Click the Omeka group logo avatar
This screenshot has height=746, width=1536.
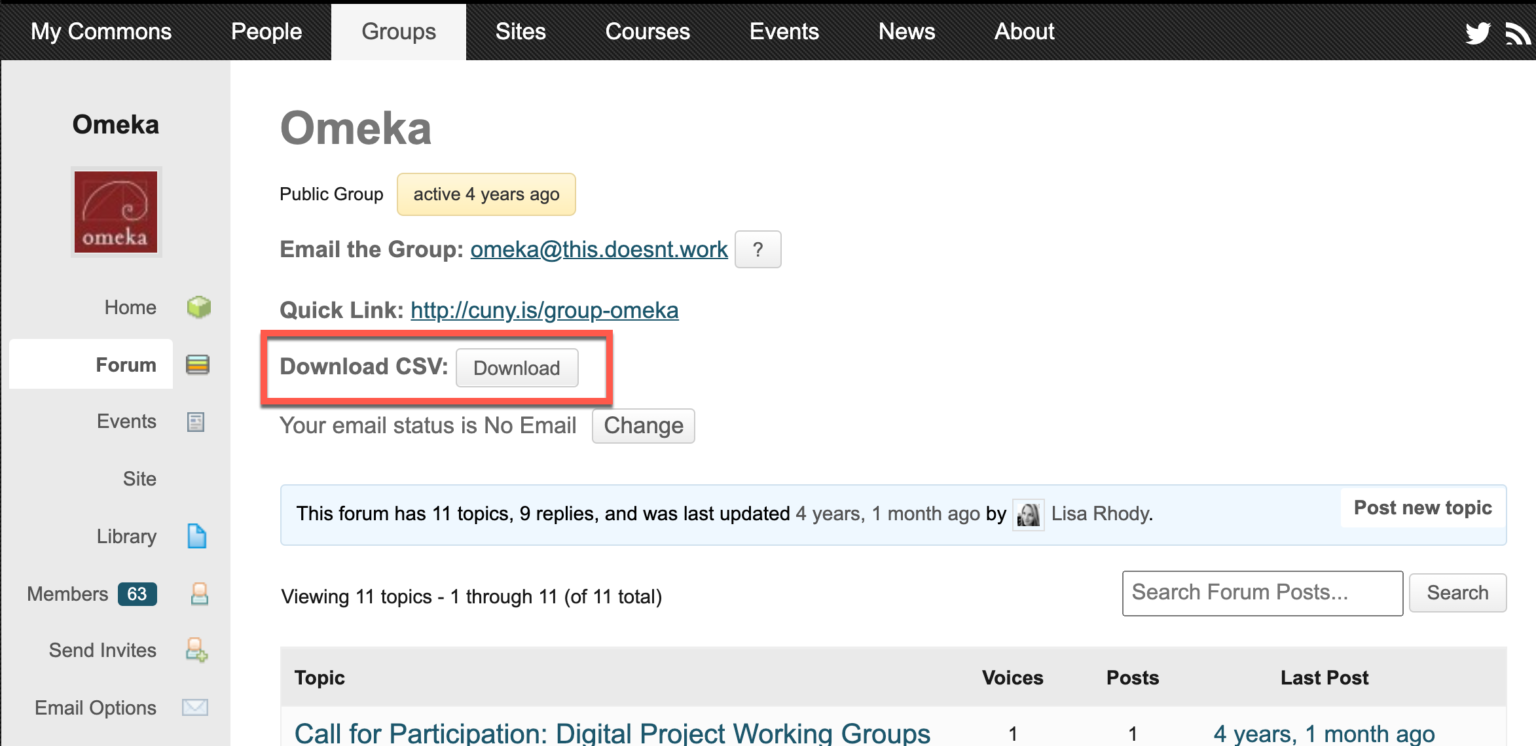pos(115,212)
